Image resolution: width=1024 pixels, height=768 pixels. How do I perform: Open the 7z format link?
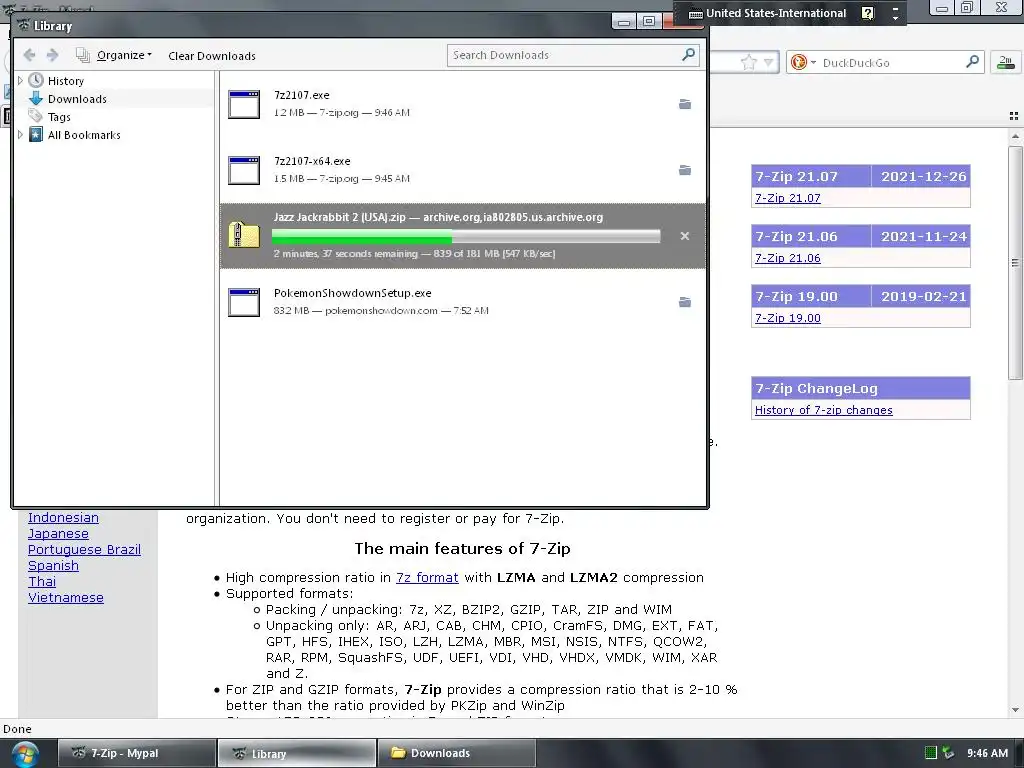tap(427, 577)
